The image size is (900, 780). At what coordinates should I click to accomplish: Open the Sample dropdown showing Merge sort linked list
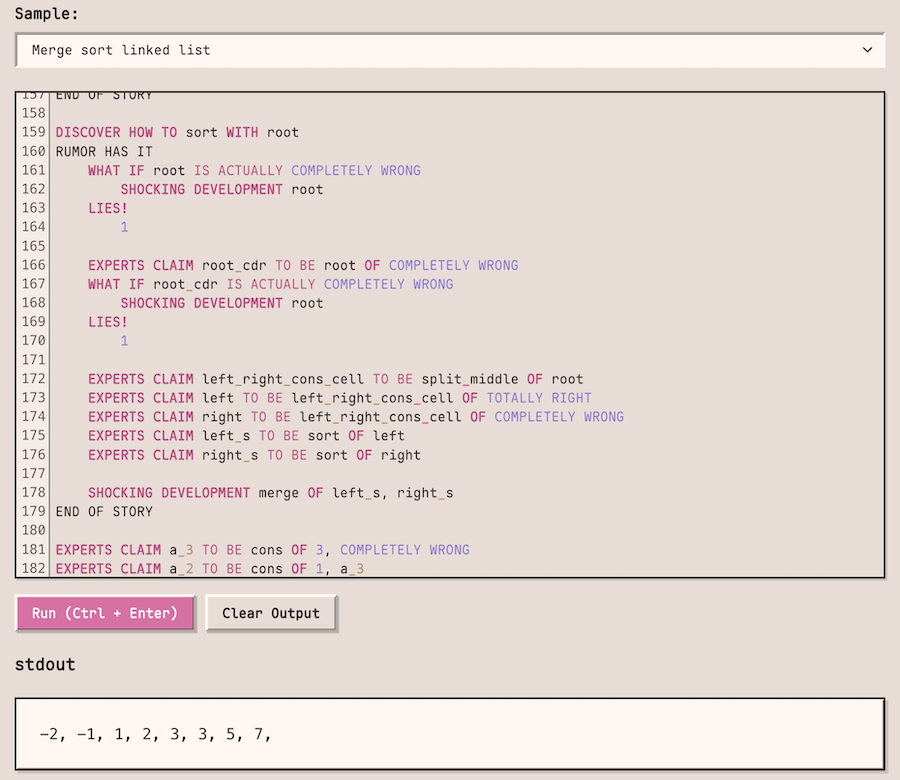449,50
